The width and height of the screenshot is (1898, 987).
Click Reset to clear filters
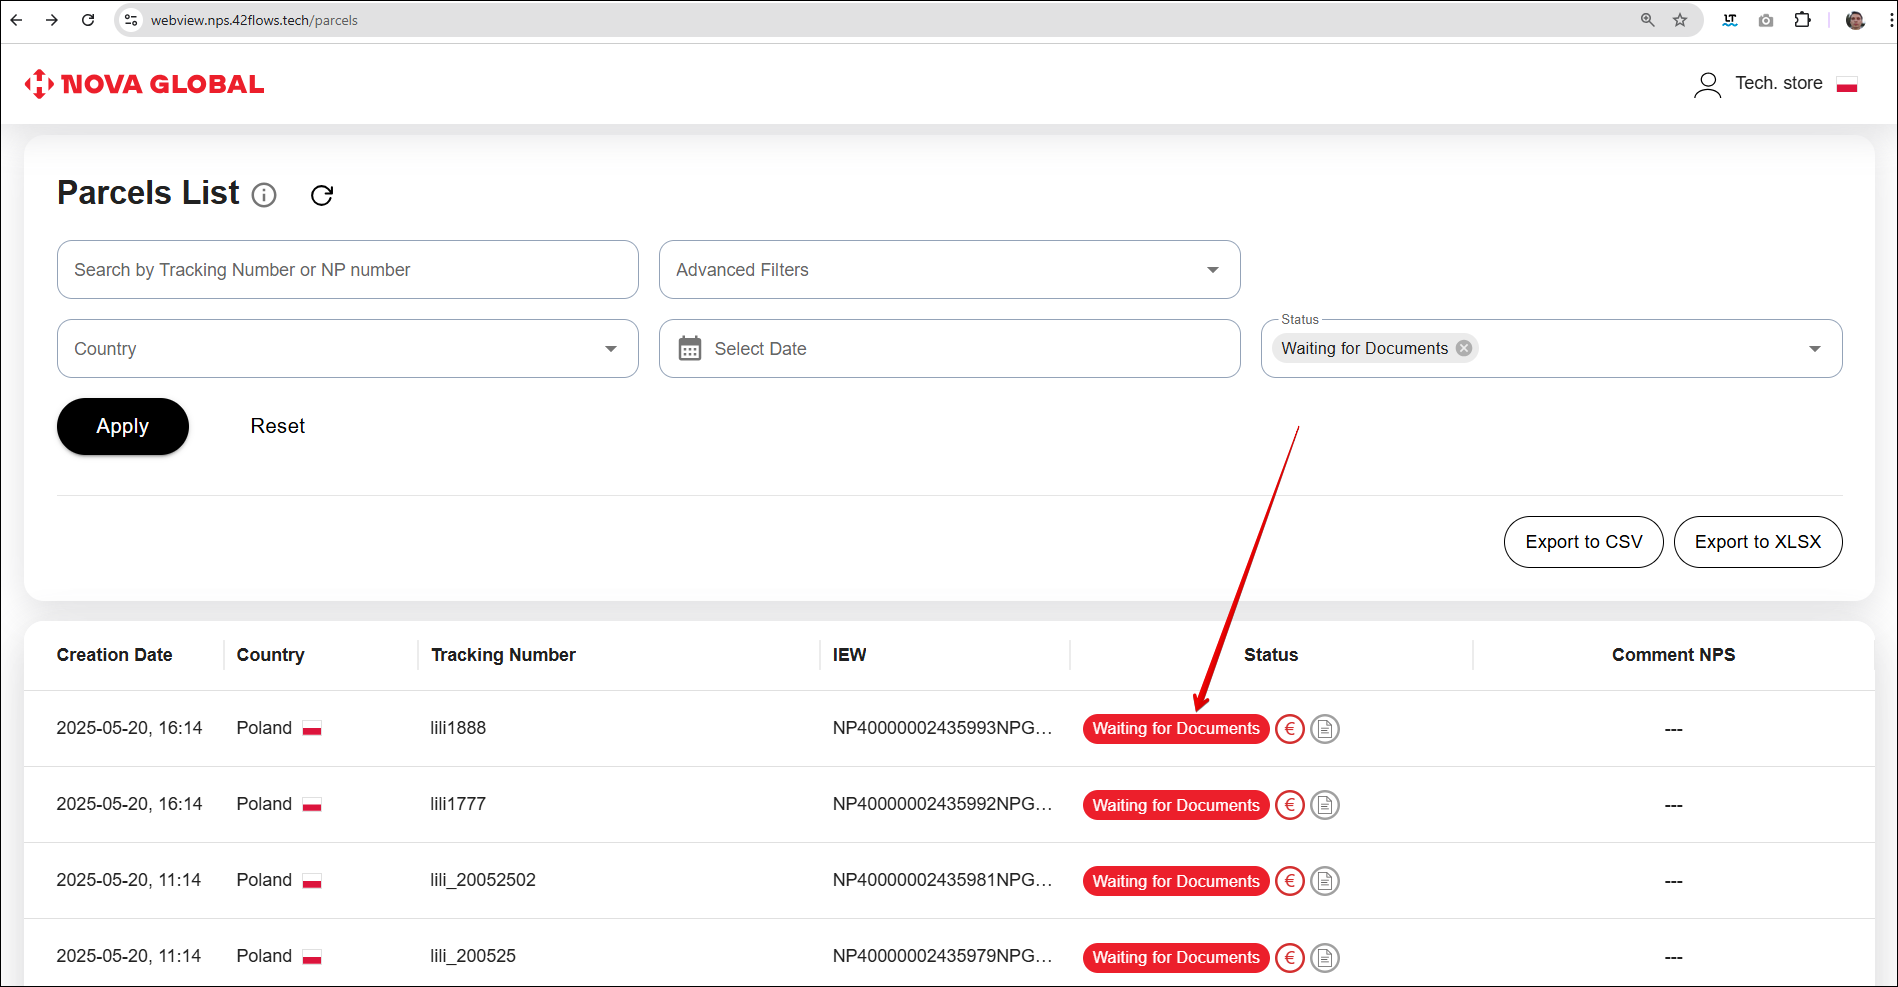[277, 426]
